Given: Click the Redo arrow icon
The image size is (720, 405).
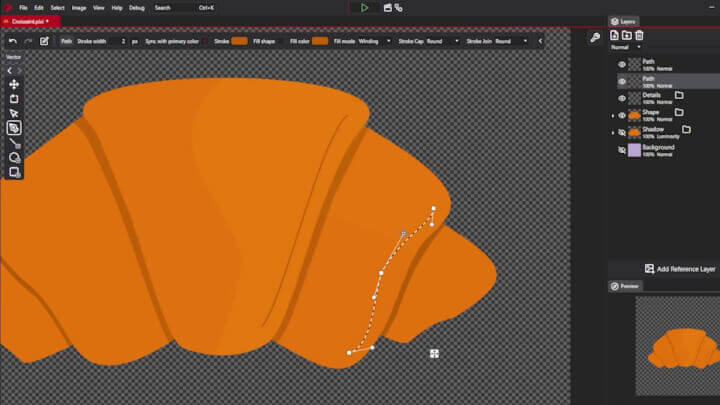Looking at the screenshot, I should pos(28,41).
